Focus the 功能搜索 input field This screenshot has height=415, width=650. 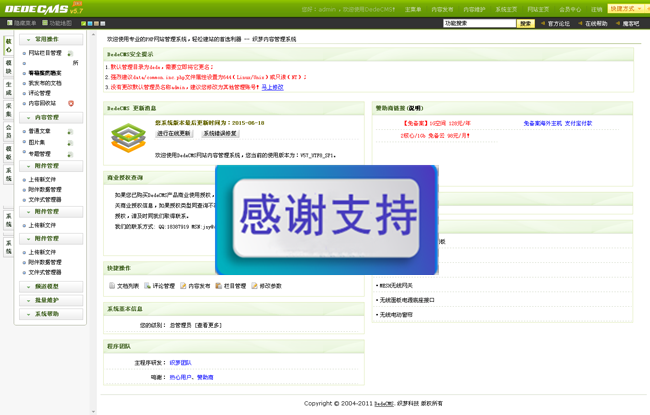click(x=480, y=24)
